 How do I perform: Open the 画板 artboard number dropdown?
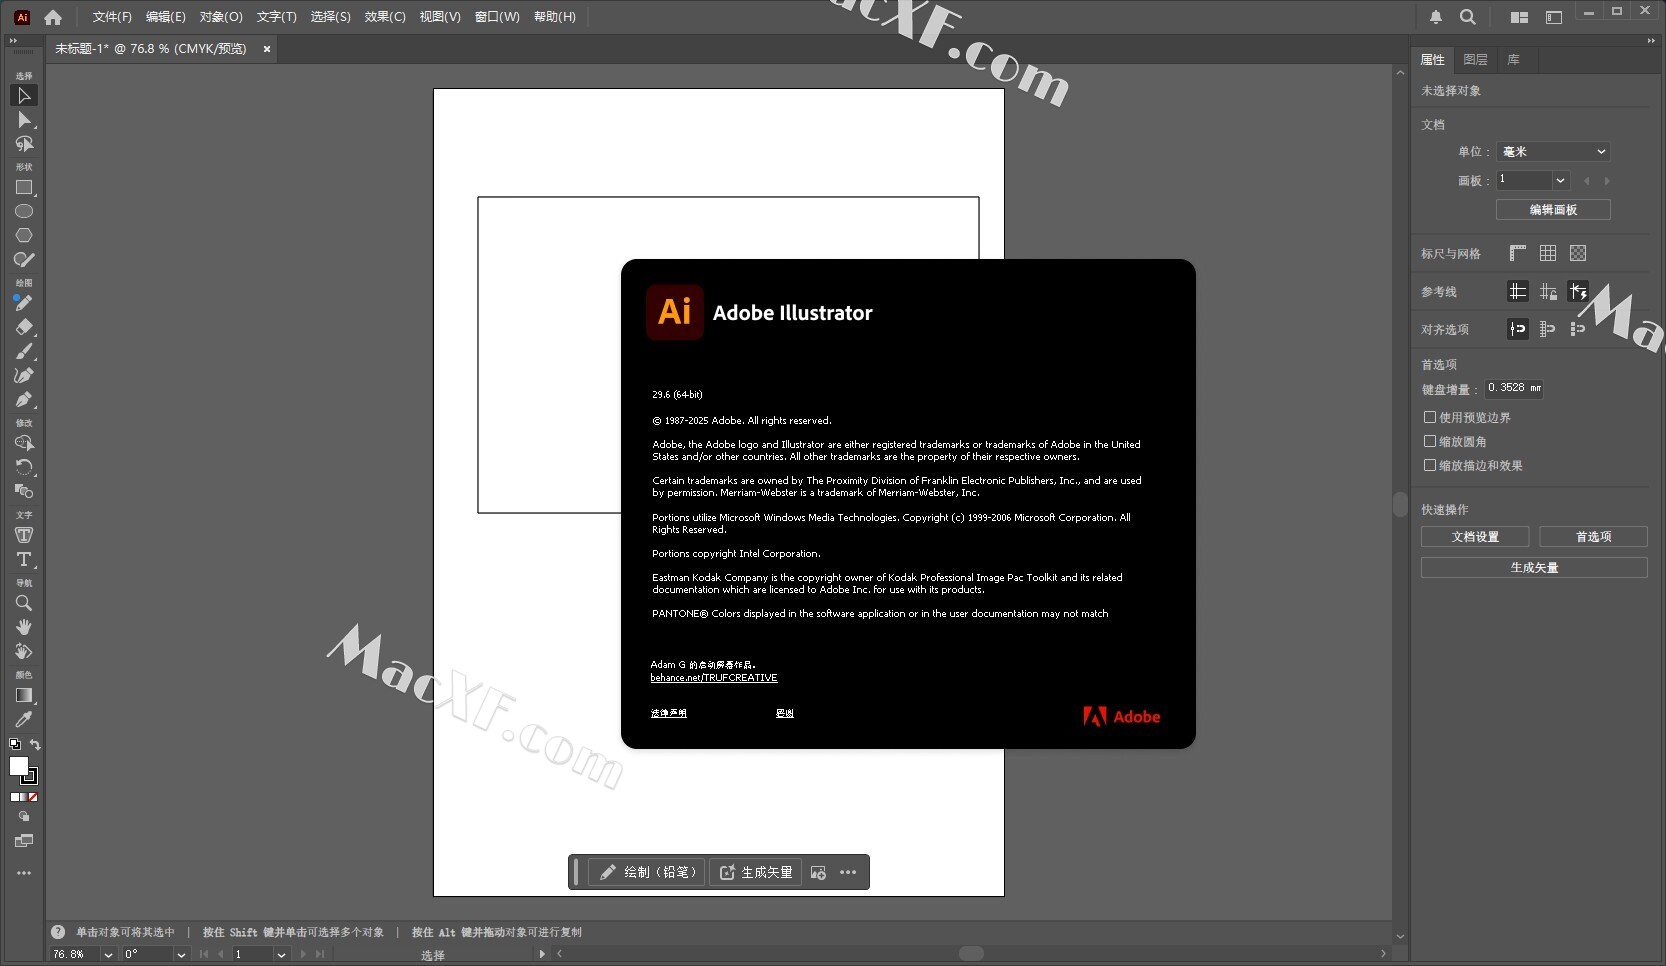[1560, 180]
